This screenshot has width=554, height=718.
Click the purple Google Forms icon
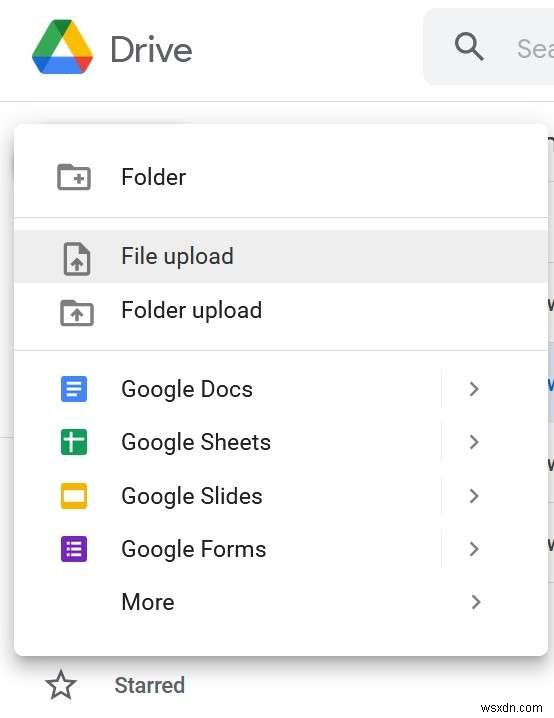click(x=74, y=549)
